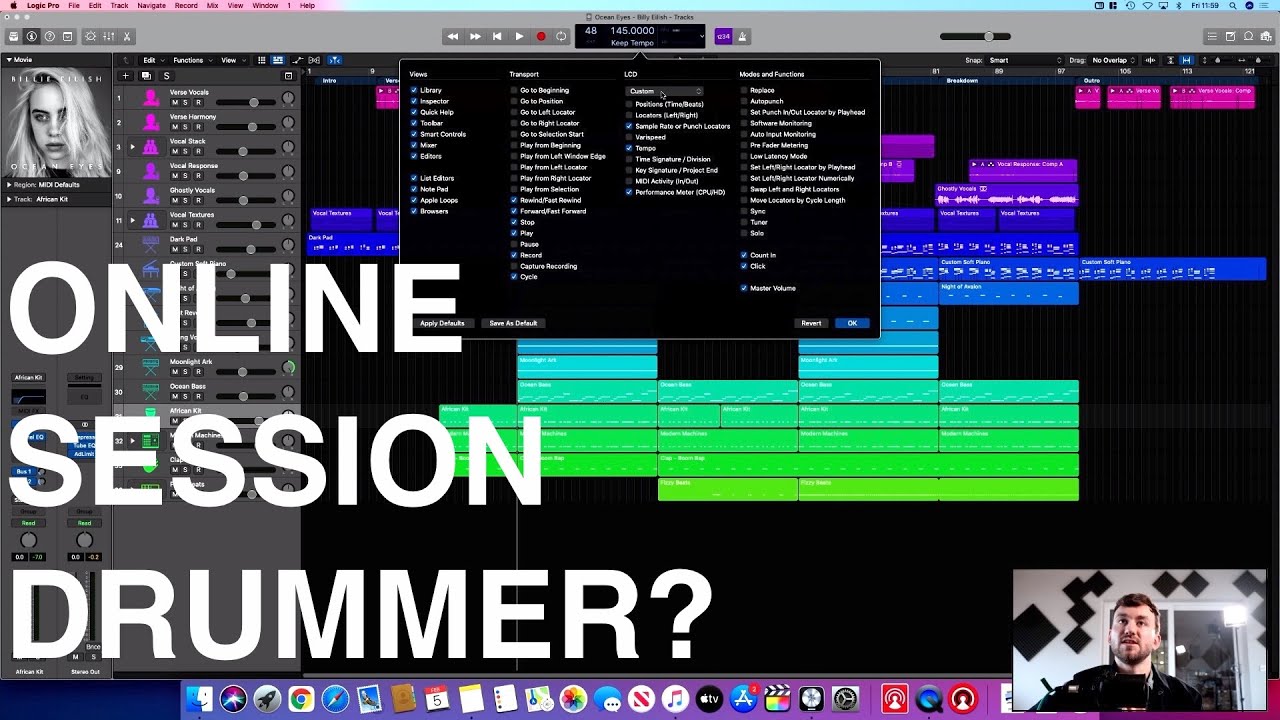
Task: Confirm the dialog with OK
Action: coord(852,323)
